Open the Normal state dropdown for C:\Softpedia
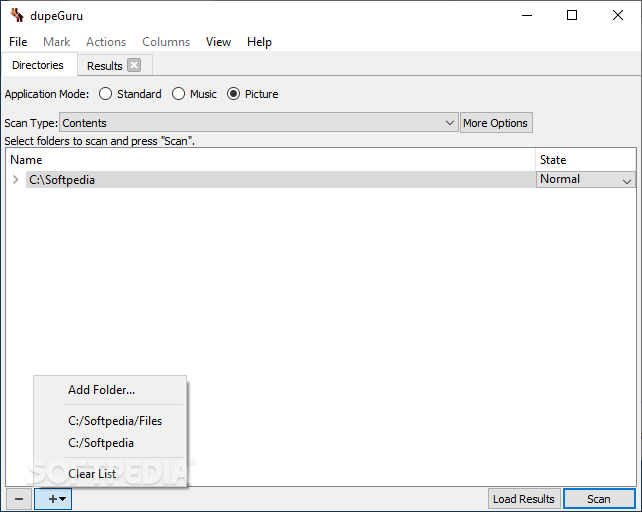The width and height of the screenshot is (642, 512). pyautogui.click(x=585, y=180)
